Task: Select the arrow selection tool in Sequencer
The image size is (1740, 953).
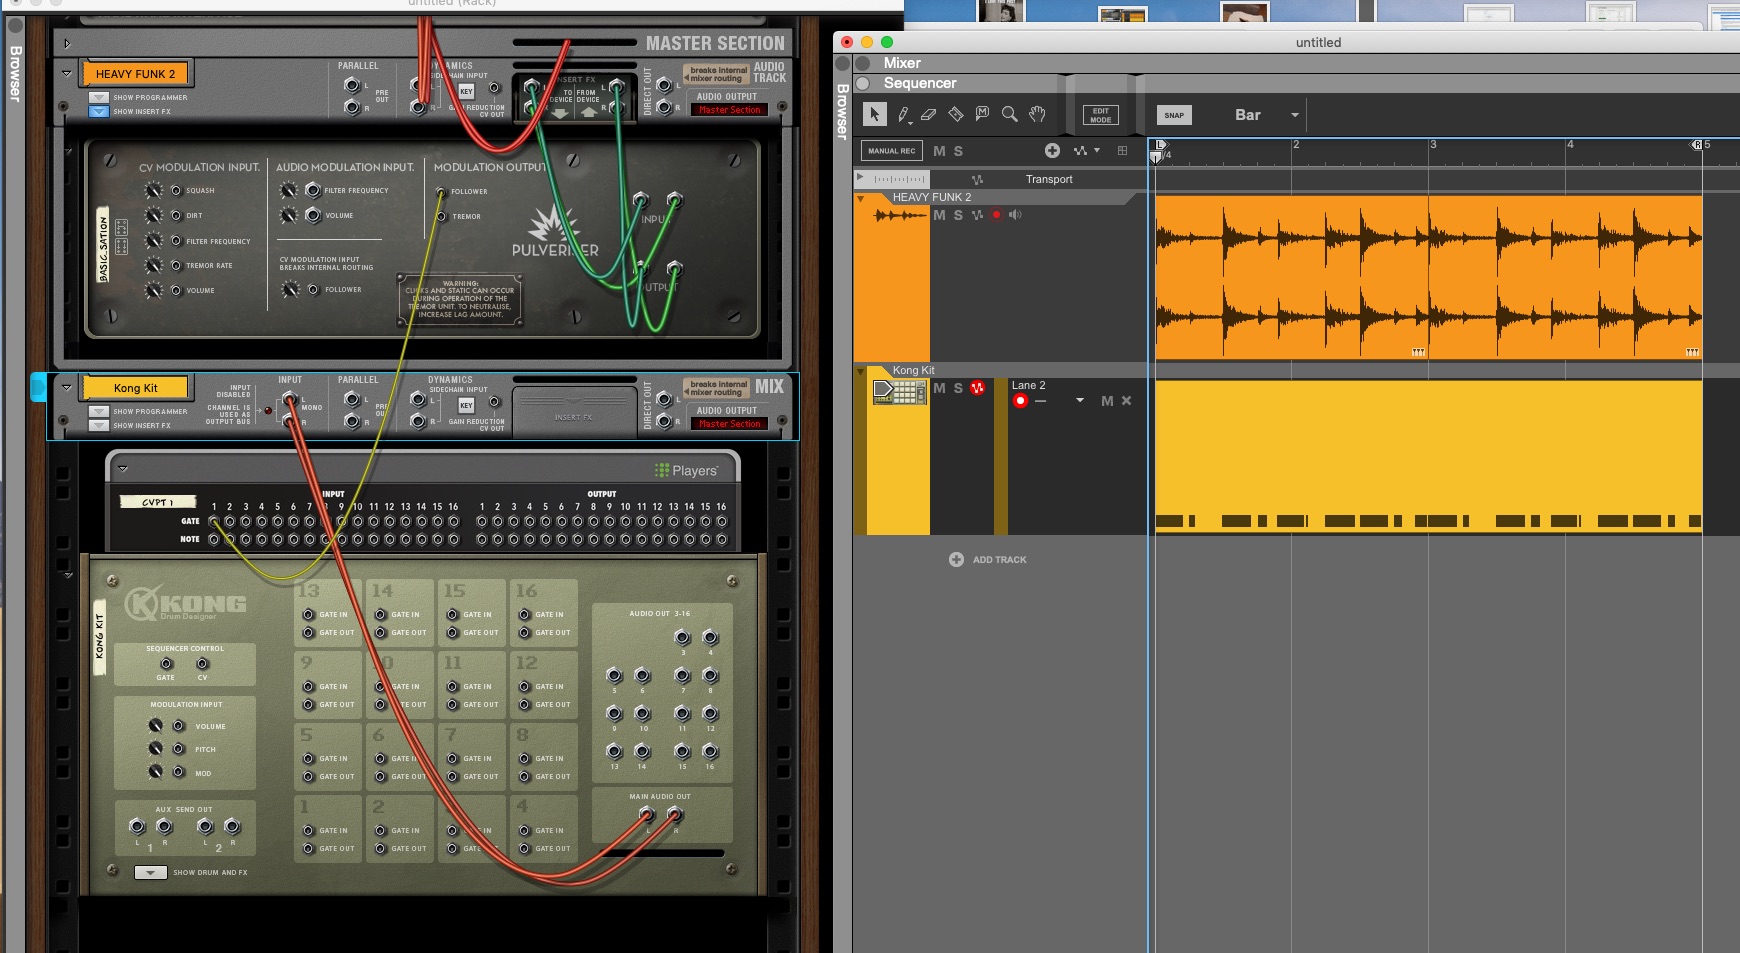Action: click(875, 114)
